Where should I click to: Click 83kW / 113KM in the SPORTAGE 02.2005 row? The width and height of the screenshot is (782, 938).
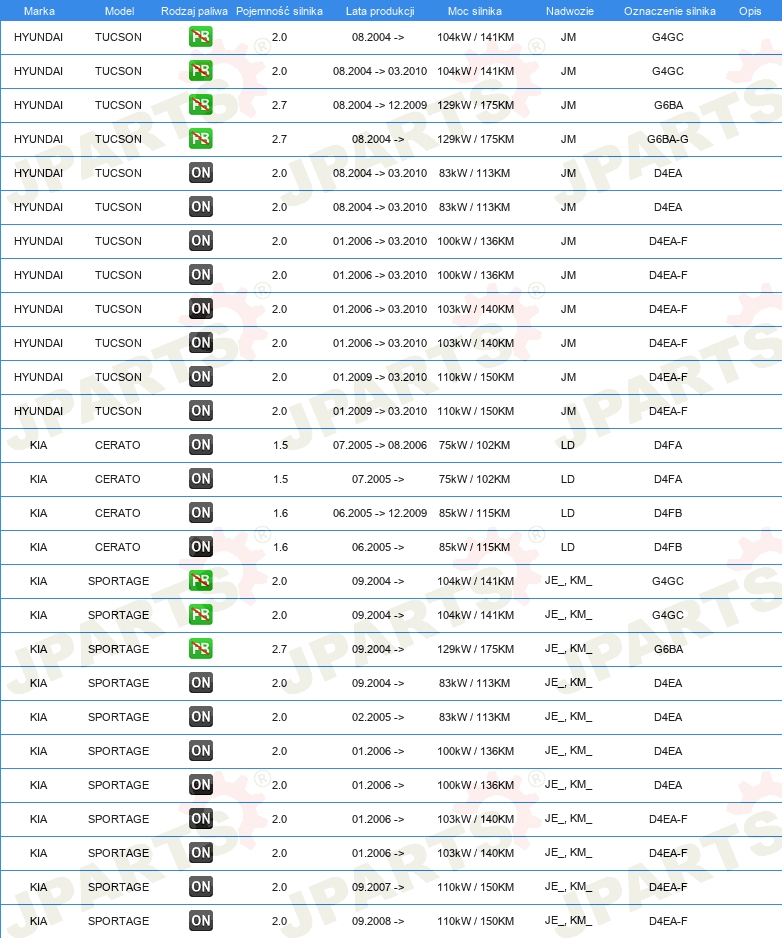coord(474,717)
